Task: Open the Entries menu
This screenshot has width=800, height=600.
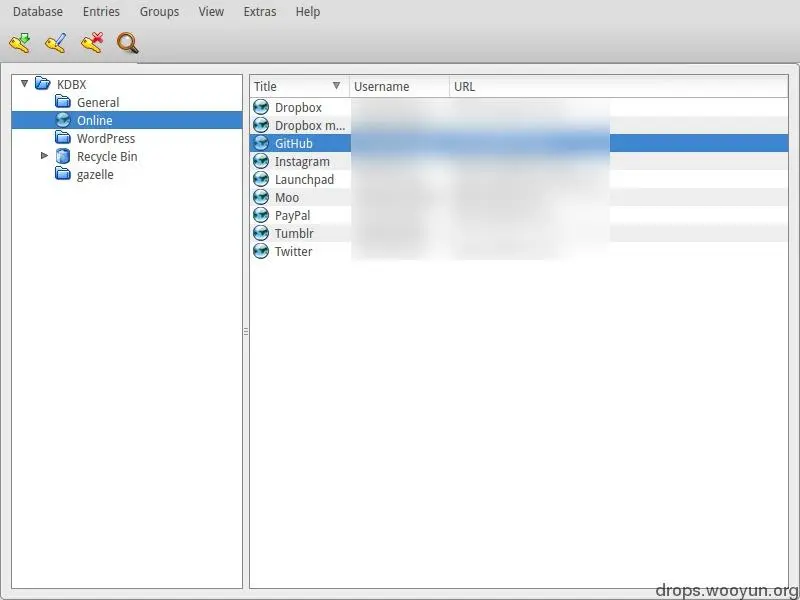Action: 101,12
